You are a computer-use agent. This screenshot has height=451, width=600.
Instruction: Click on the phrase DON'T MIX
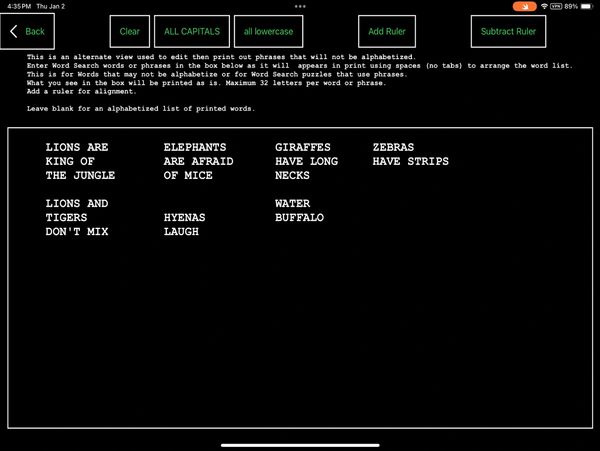pos(77,231)
